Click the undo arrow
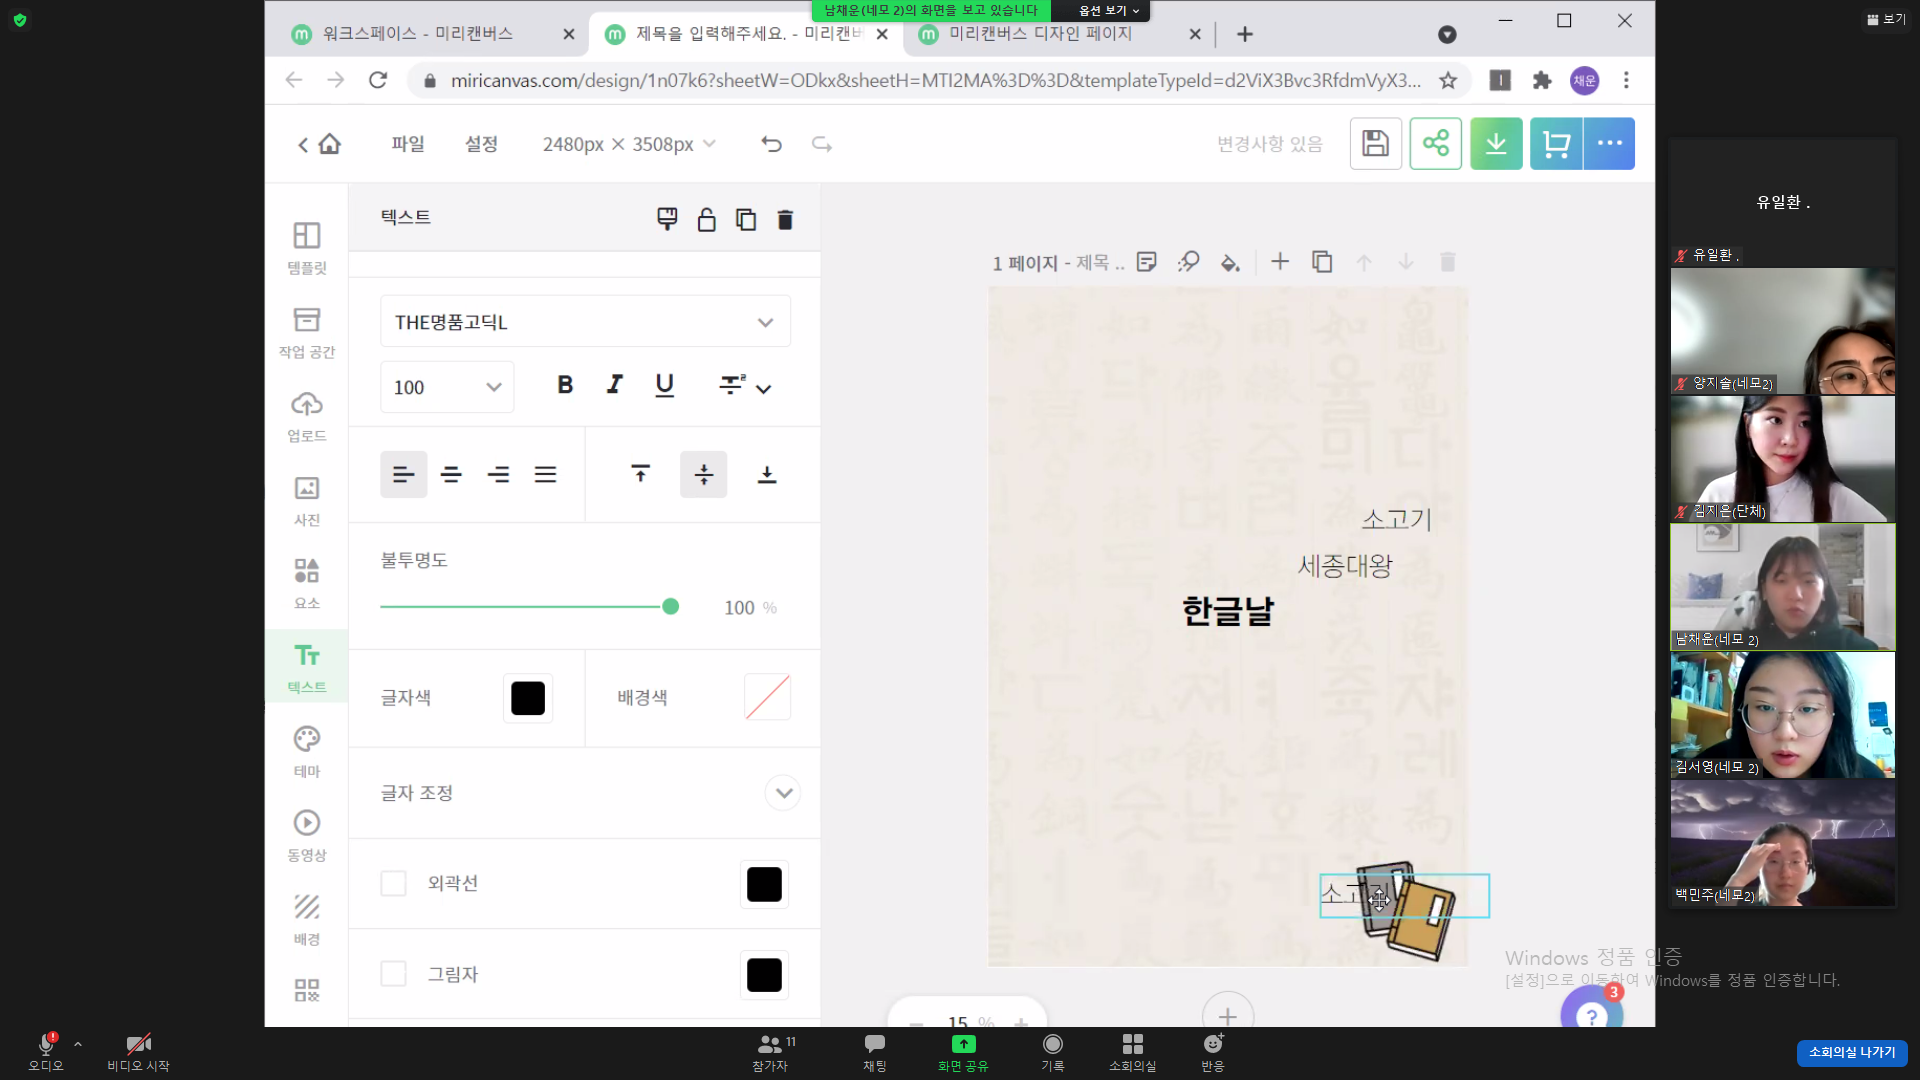 click(771, 144)
